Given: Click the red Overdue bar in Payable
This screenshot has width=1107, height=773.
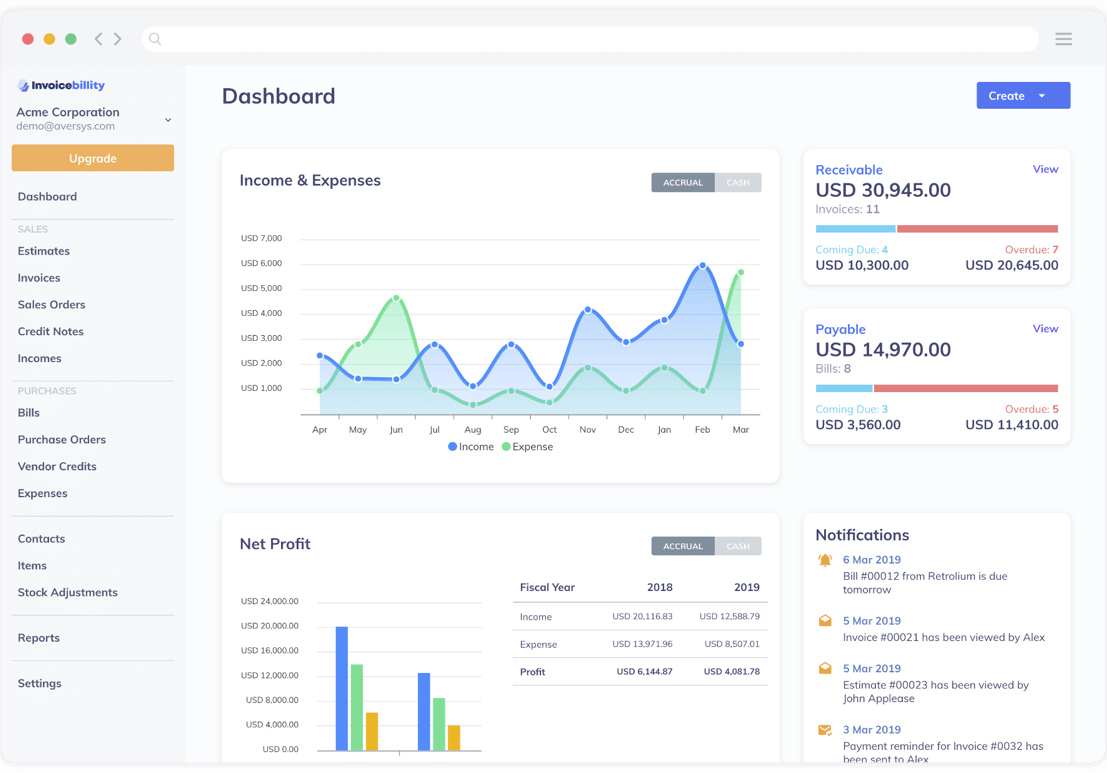Looking at the screenshot, I should point(965,388).
